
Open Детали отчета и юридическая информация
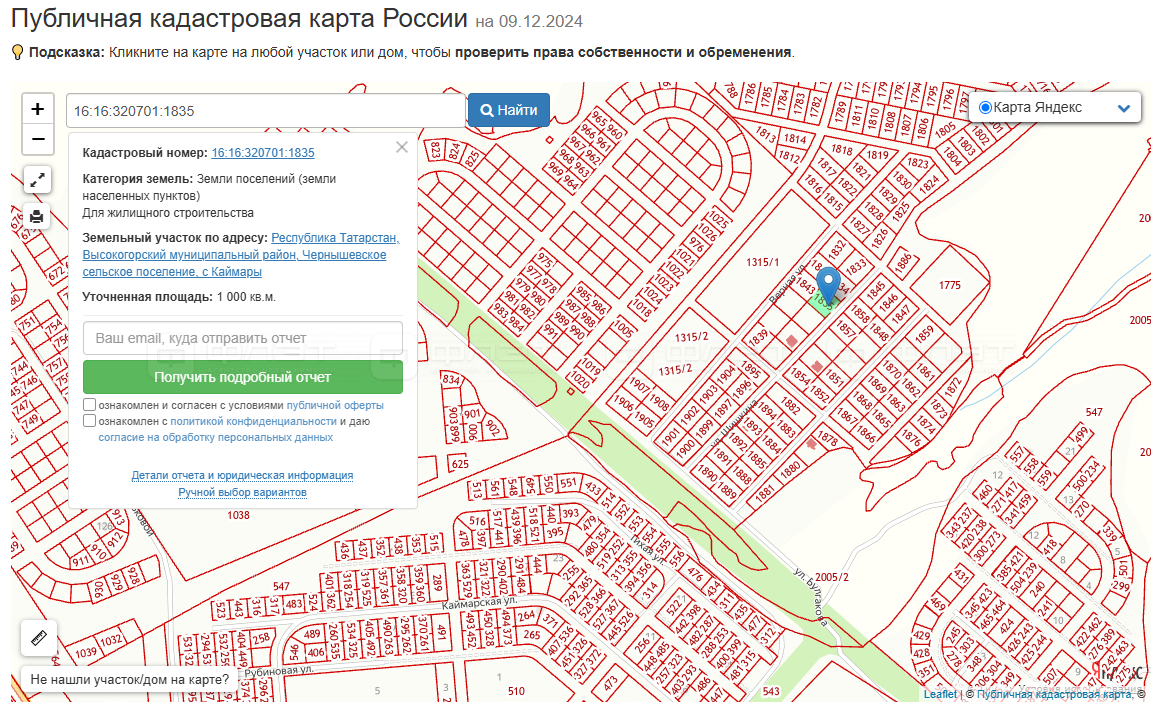(242, 475)
